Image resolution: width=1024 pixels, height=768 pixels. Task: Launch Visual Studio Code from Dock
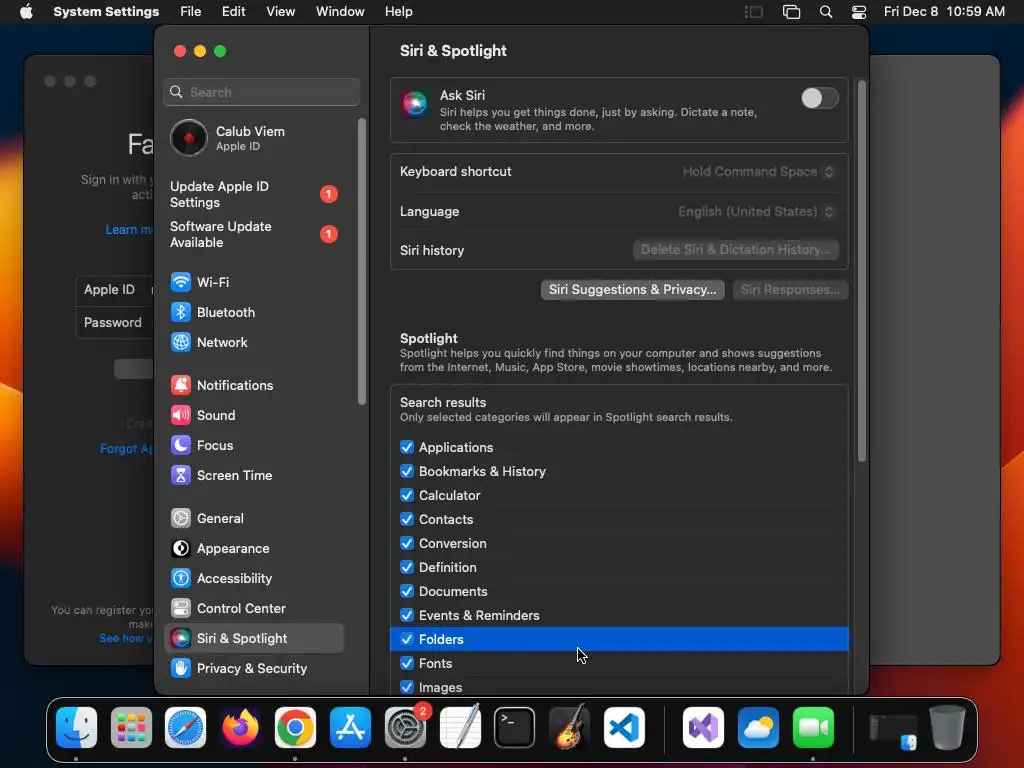624,728
